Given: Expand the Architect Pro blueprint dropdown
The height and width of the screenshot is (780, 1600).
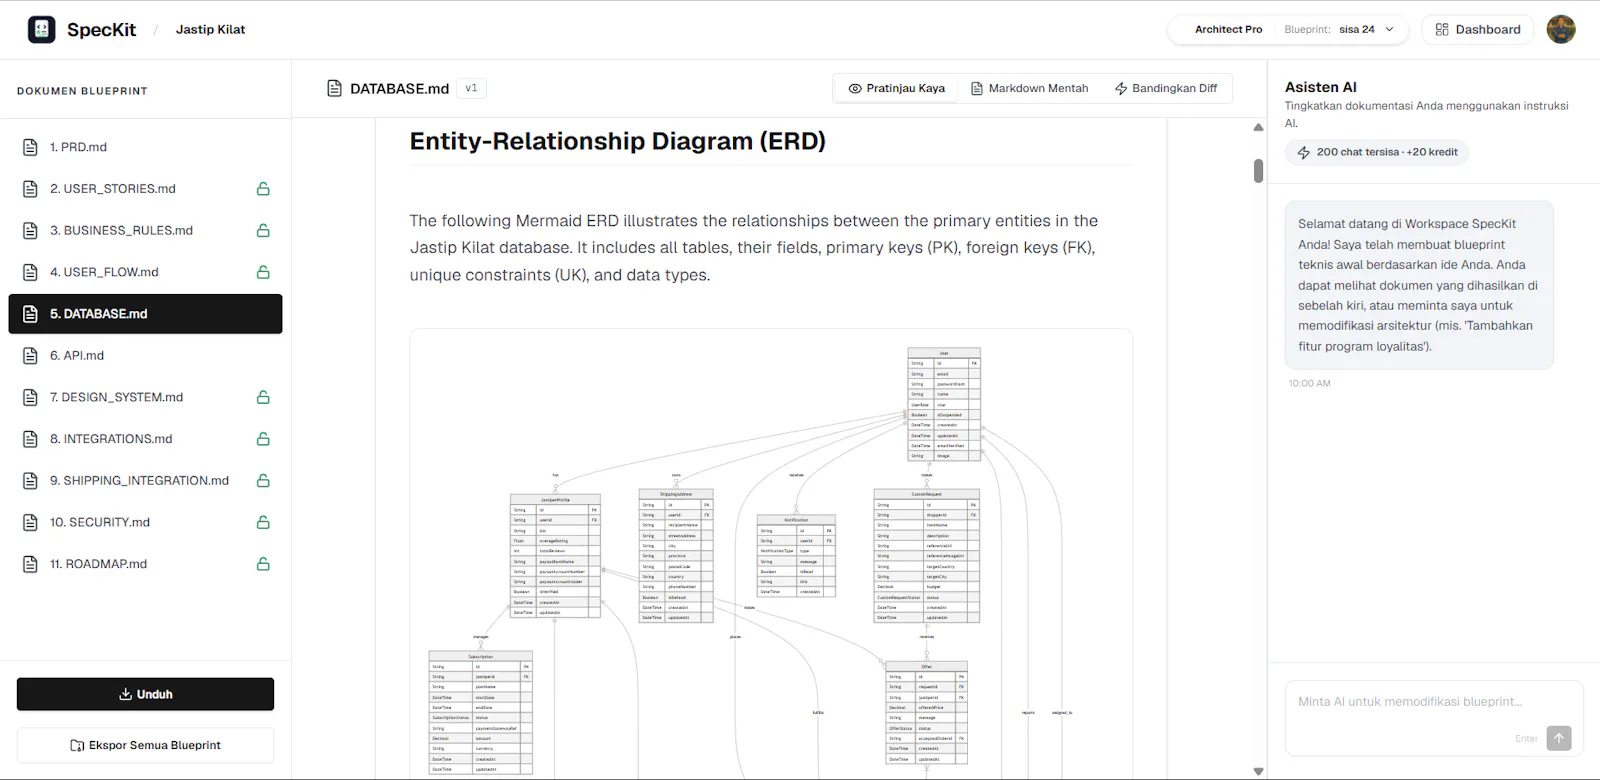Looking at the screenshot, I should coord(1288,30).
